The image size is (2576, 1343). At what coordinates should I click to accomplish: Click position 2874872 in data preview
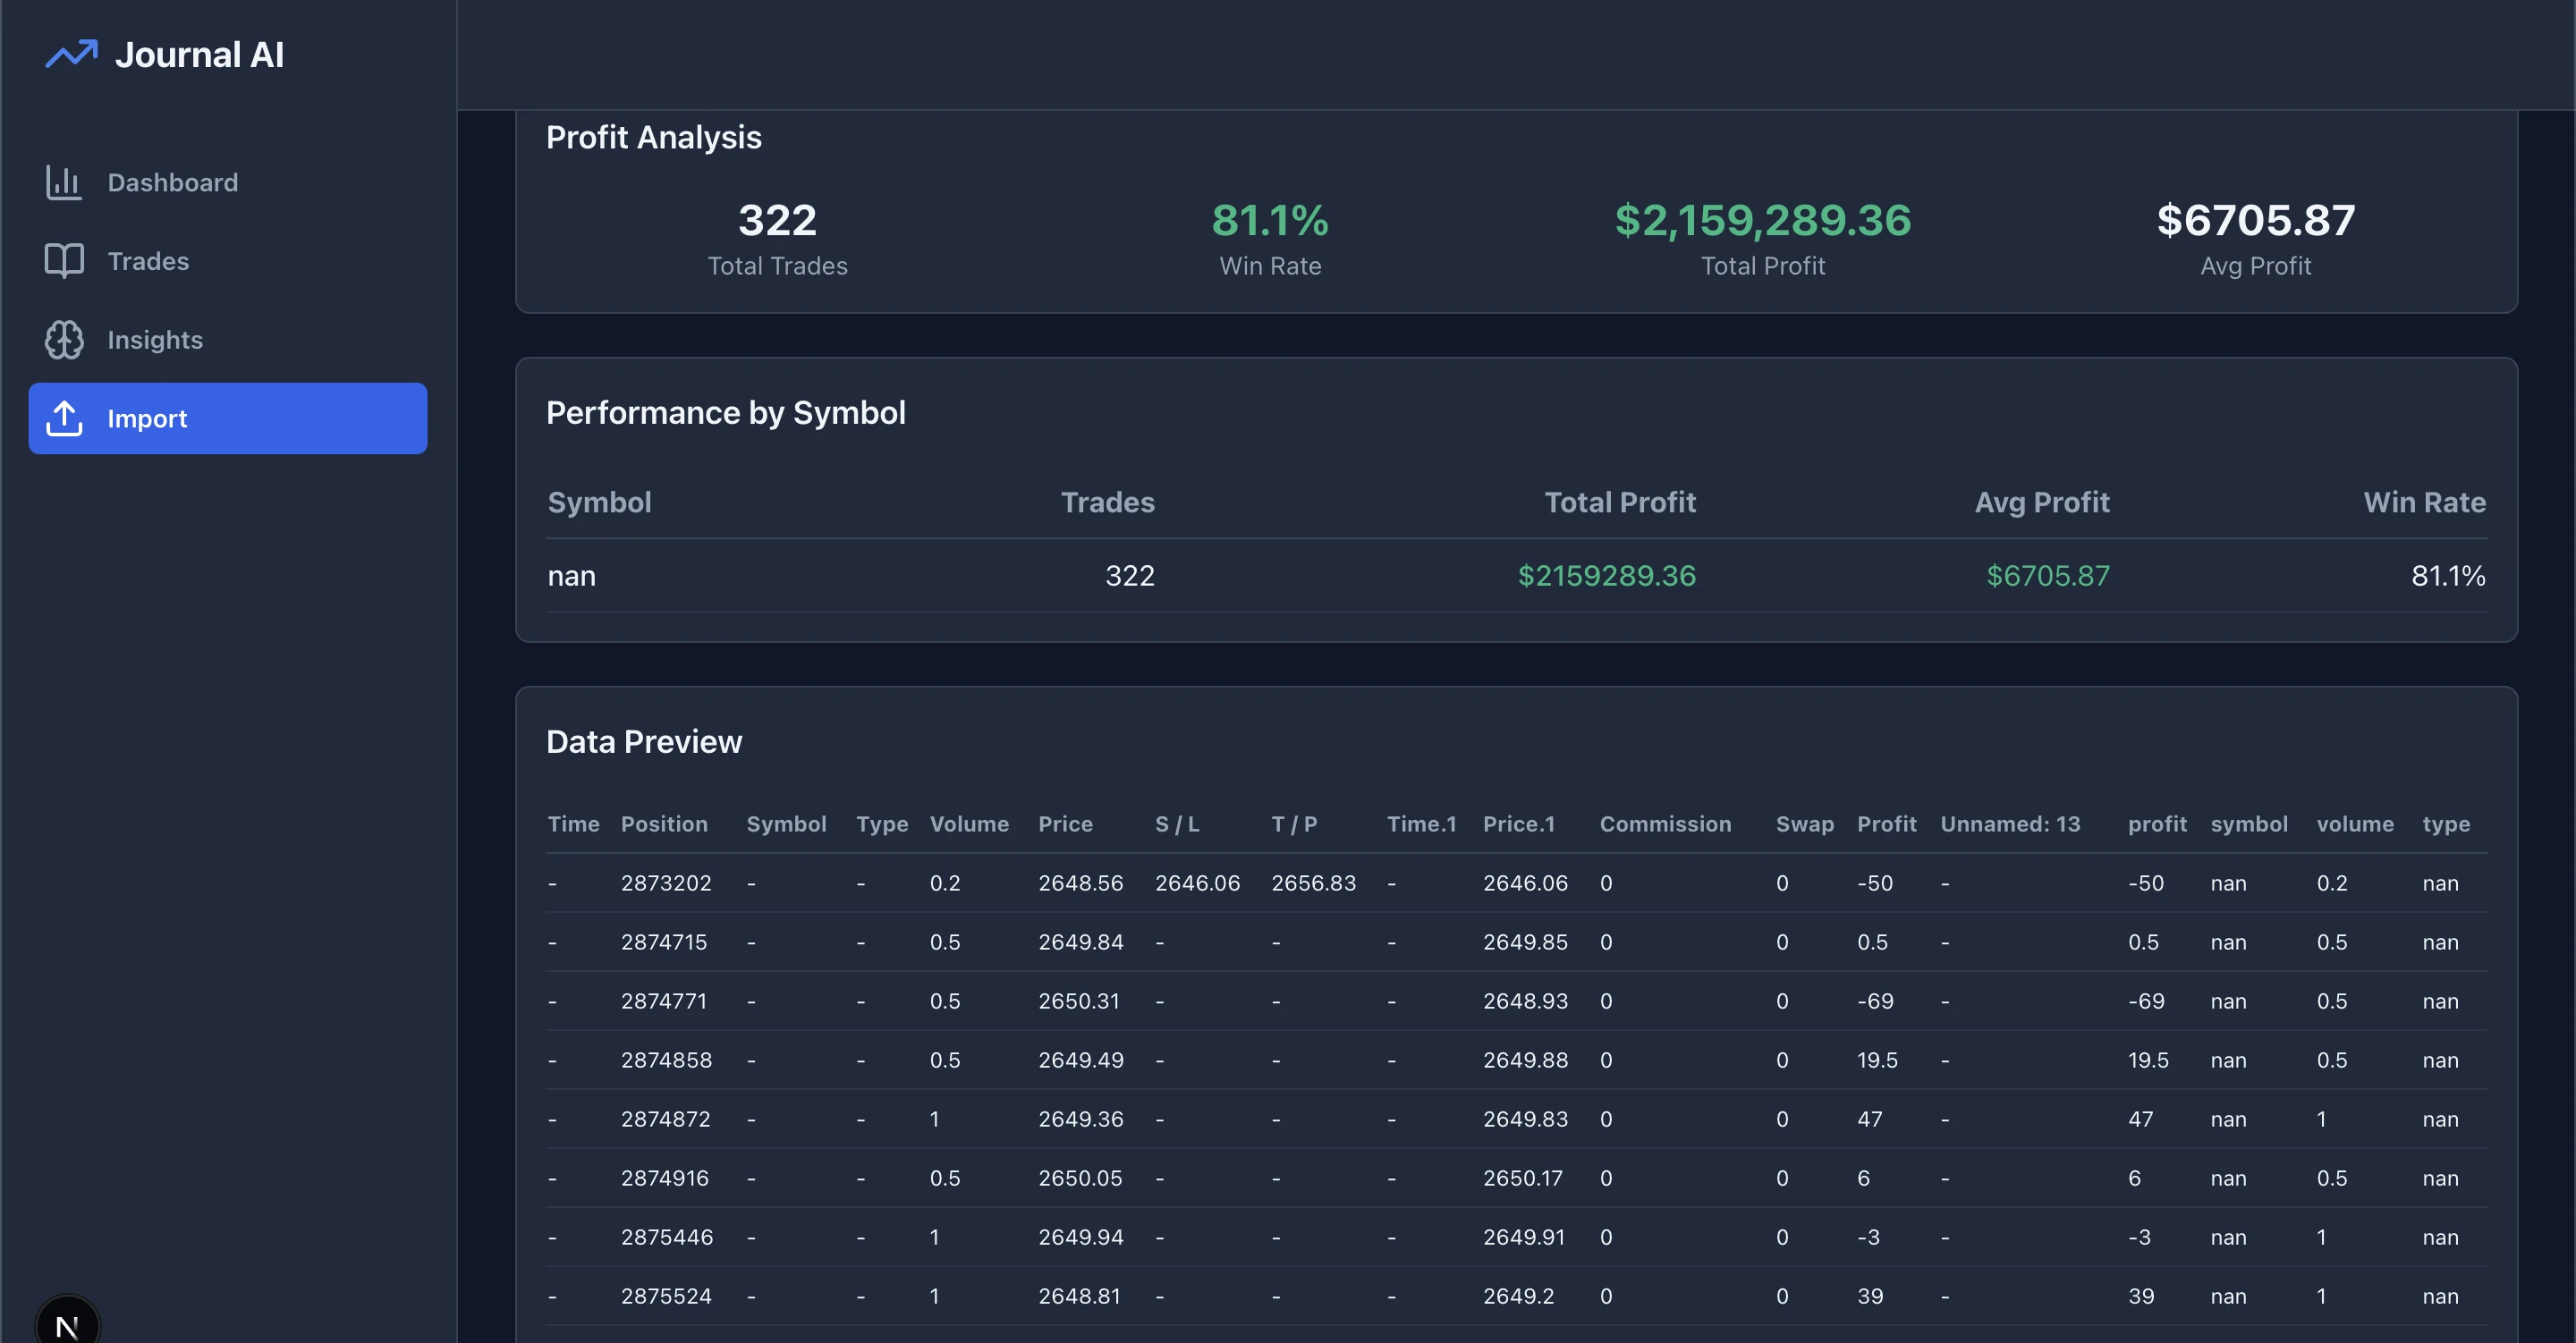(x=666, y=1119)
